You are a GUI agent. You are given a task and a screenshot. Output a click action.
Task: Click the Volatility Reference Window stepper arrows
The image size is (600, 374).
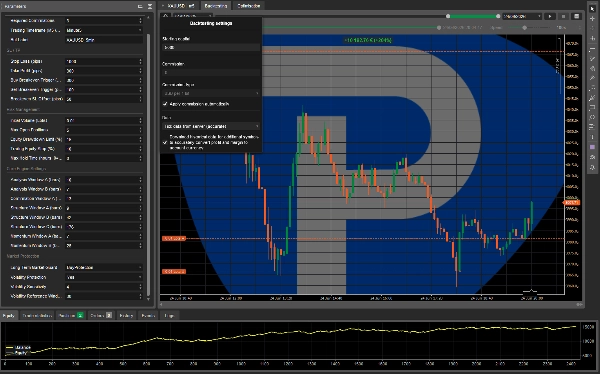point(140,296)
